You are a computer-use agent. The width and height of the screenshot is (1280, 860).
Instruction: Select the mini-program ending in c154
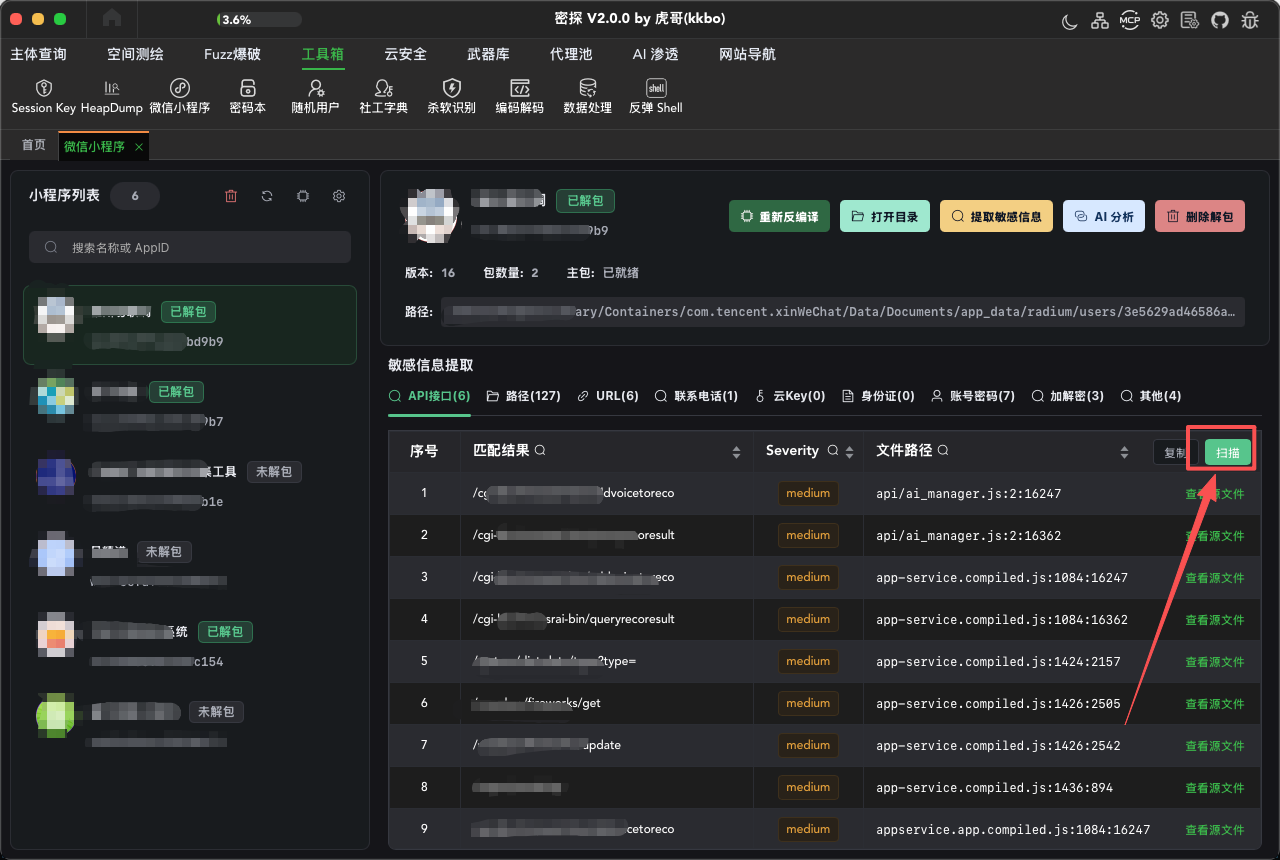click(x=190, y=644)
